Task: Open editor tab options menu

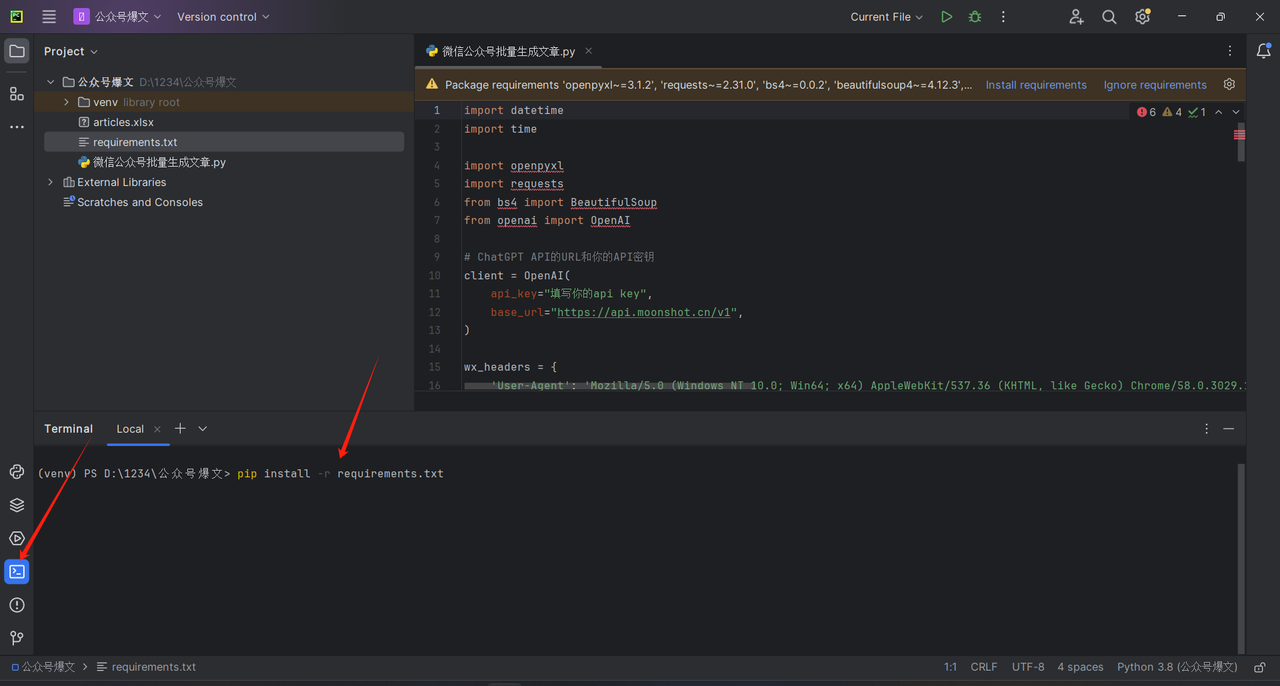Action: [1230, 51]
